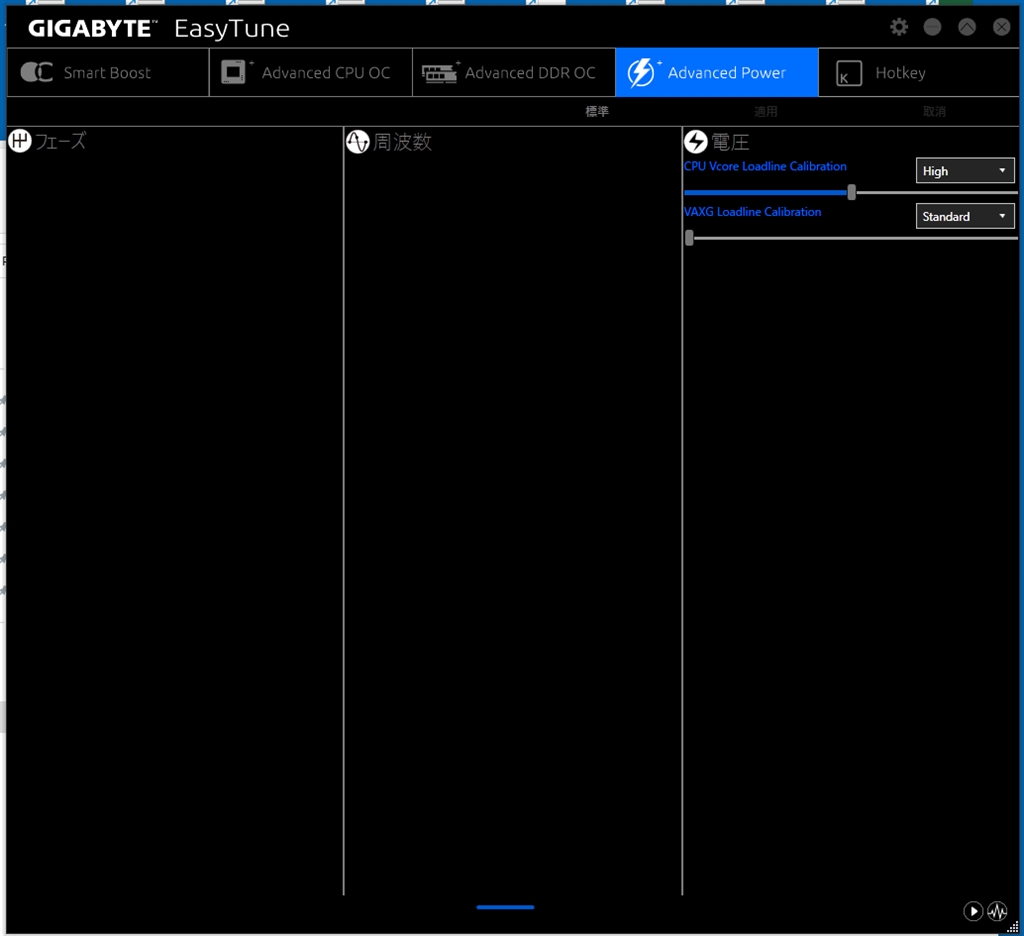Click the 取消 cancel button
Viewport: 1024px width, 936px height.
click(934, 112)
